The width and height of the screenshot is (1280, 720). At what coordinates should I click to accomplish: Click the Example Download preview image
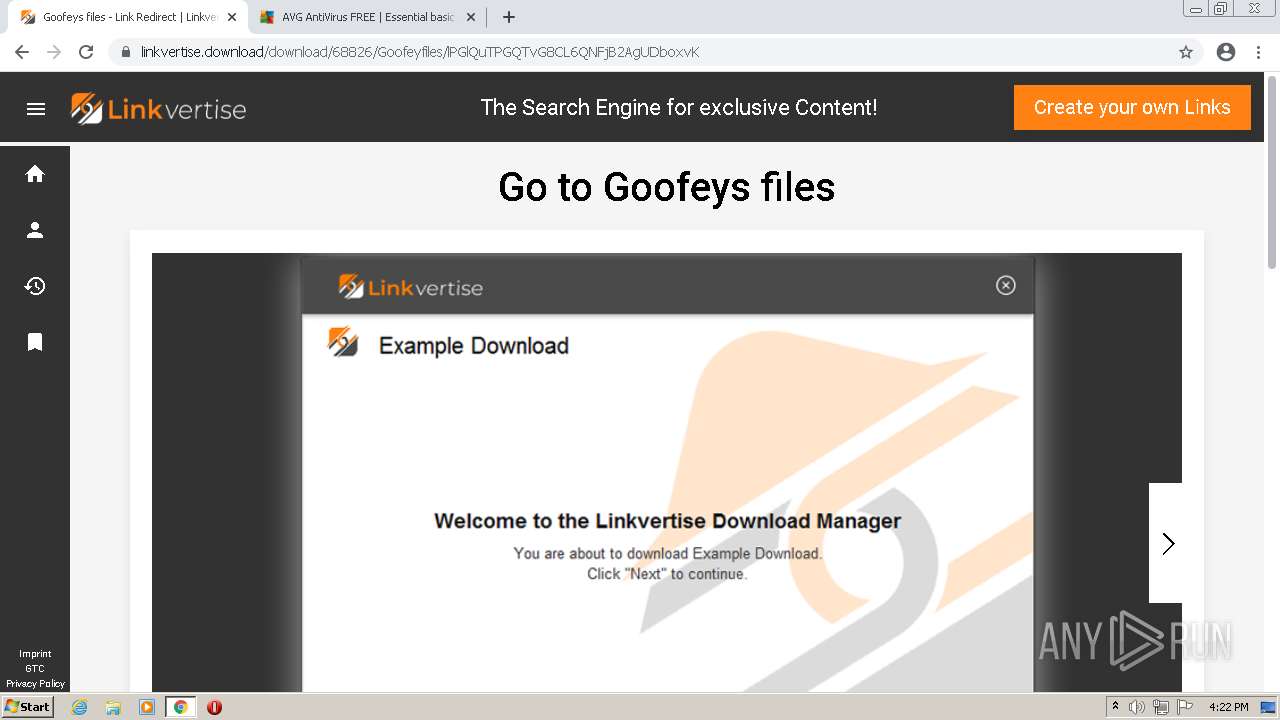667,472
